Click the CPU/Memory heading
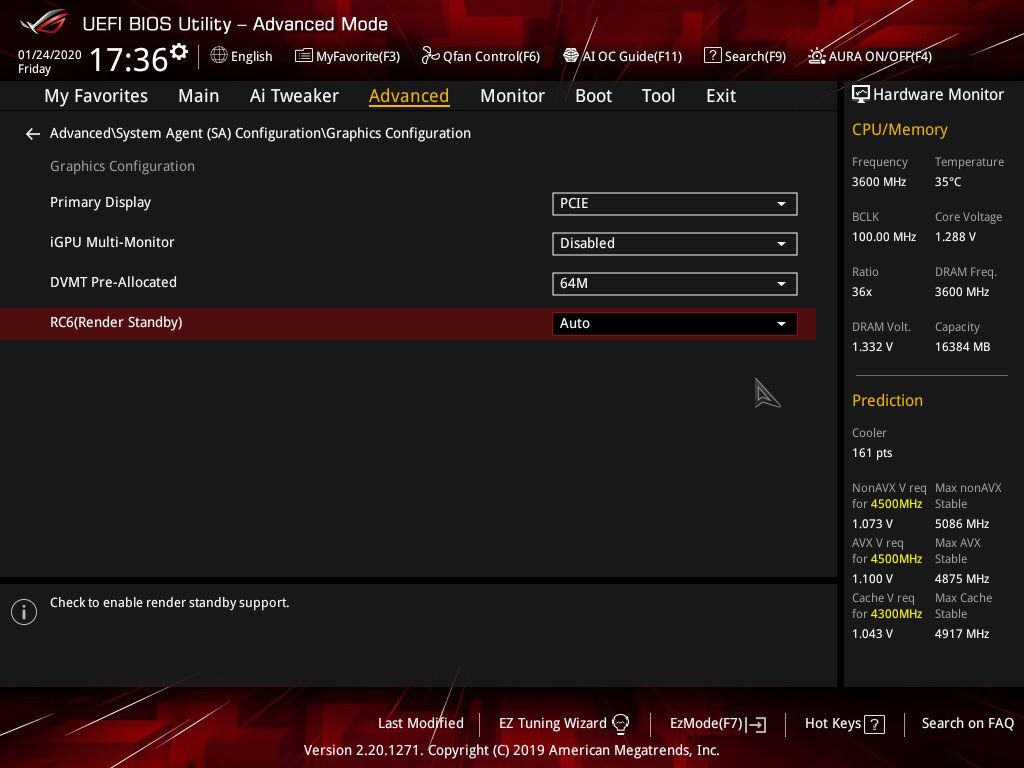 click(900, 130)
